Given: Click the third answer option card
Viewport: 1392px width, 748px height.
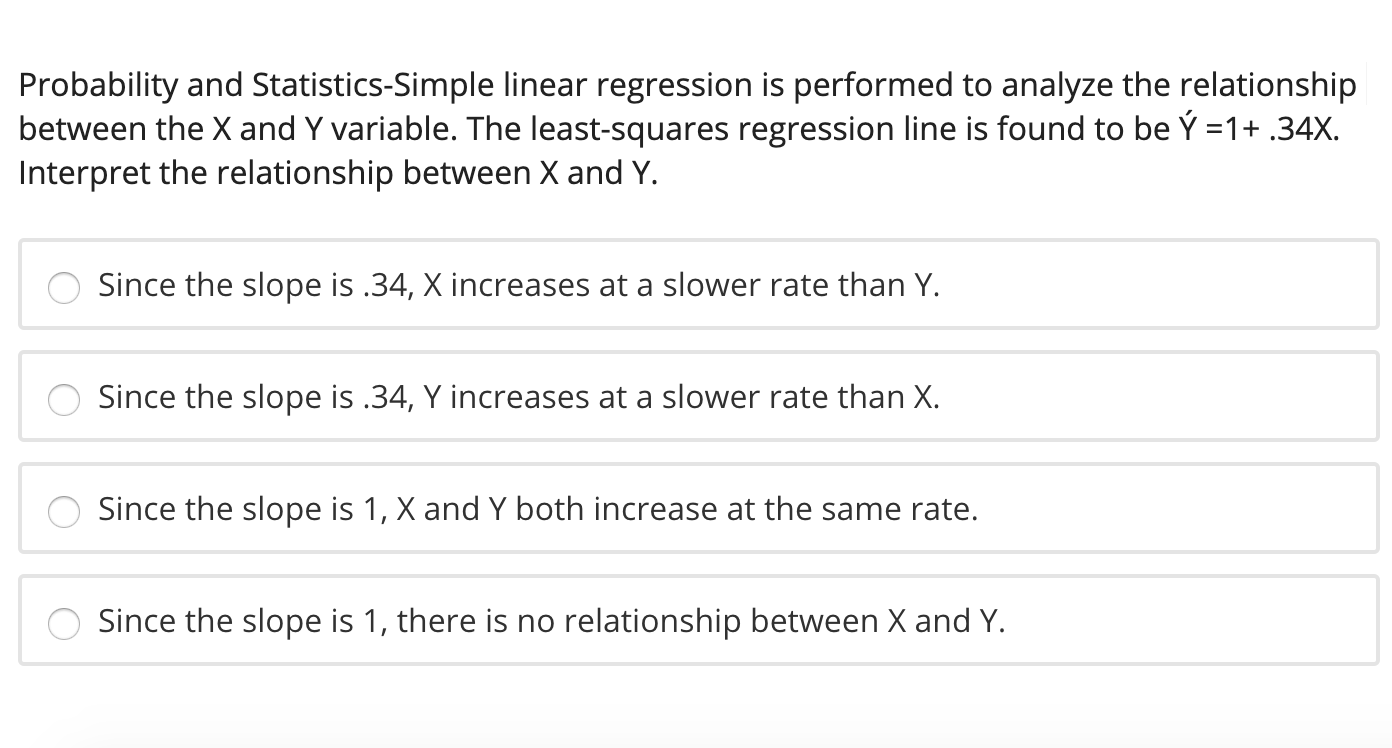Looking at the screenshot, I should pyautogui.click(x=697, y=508).
